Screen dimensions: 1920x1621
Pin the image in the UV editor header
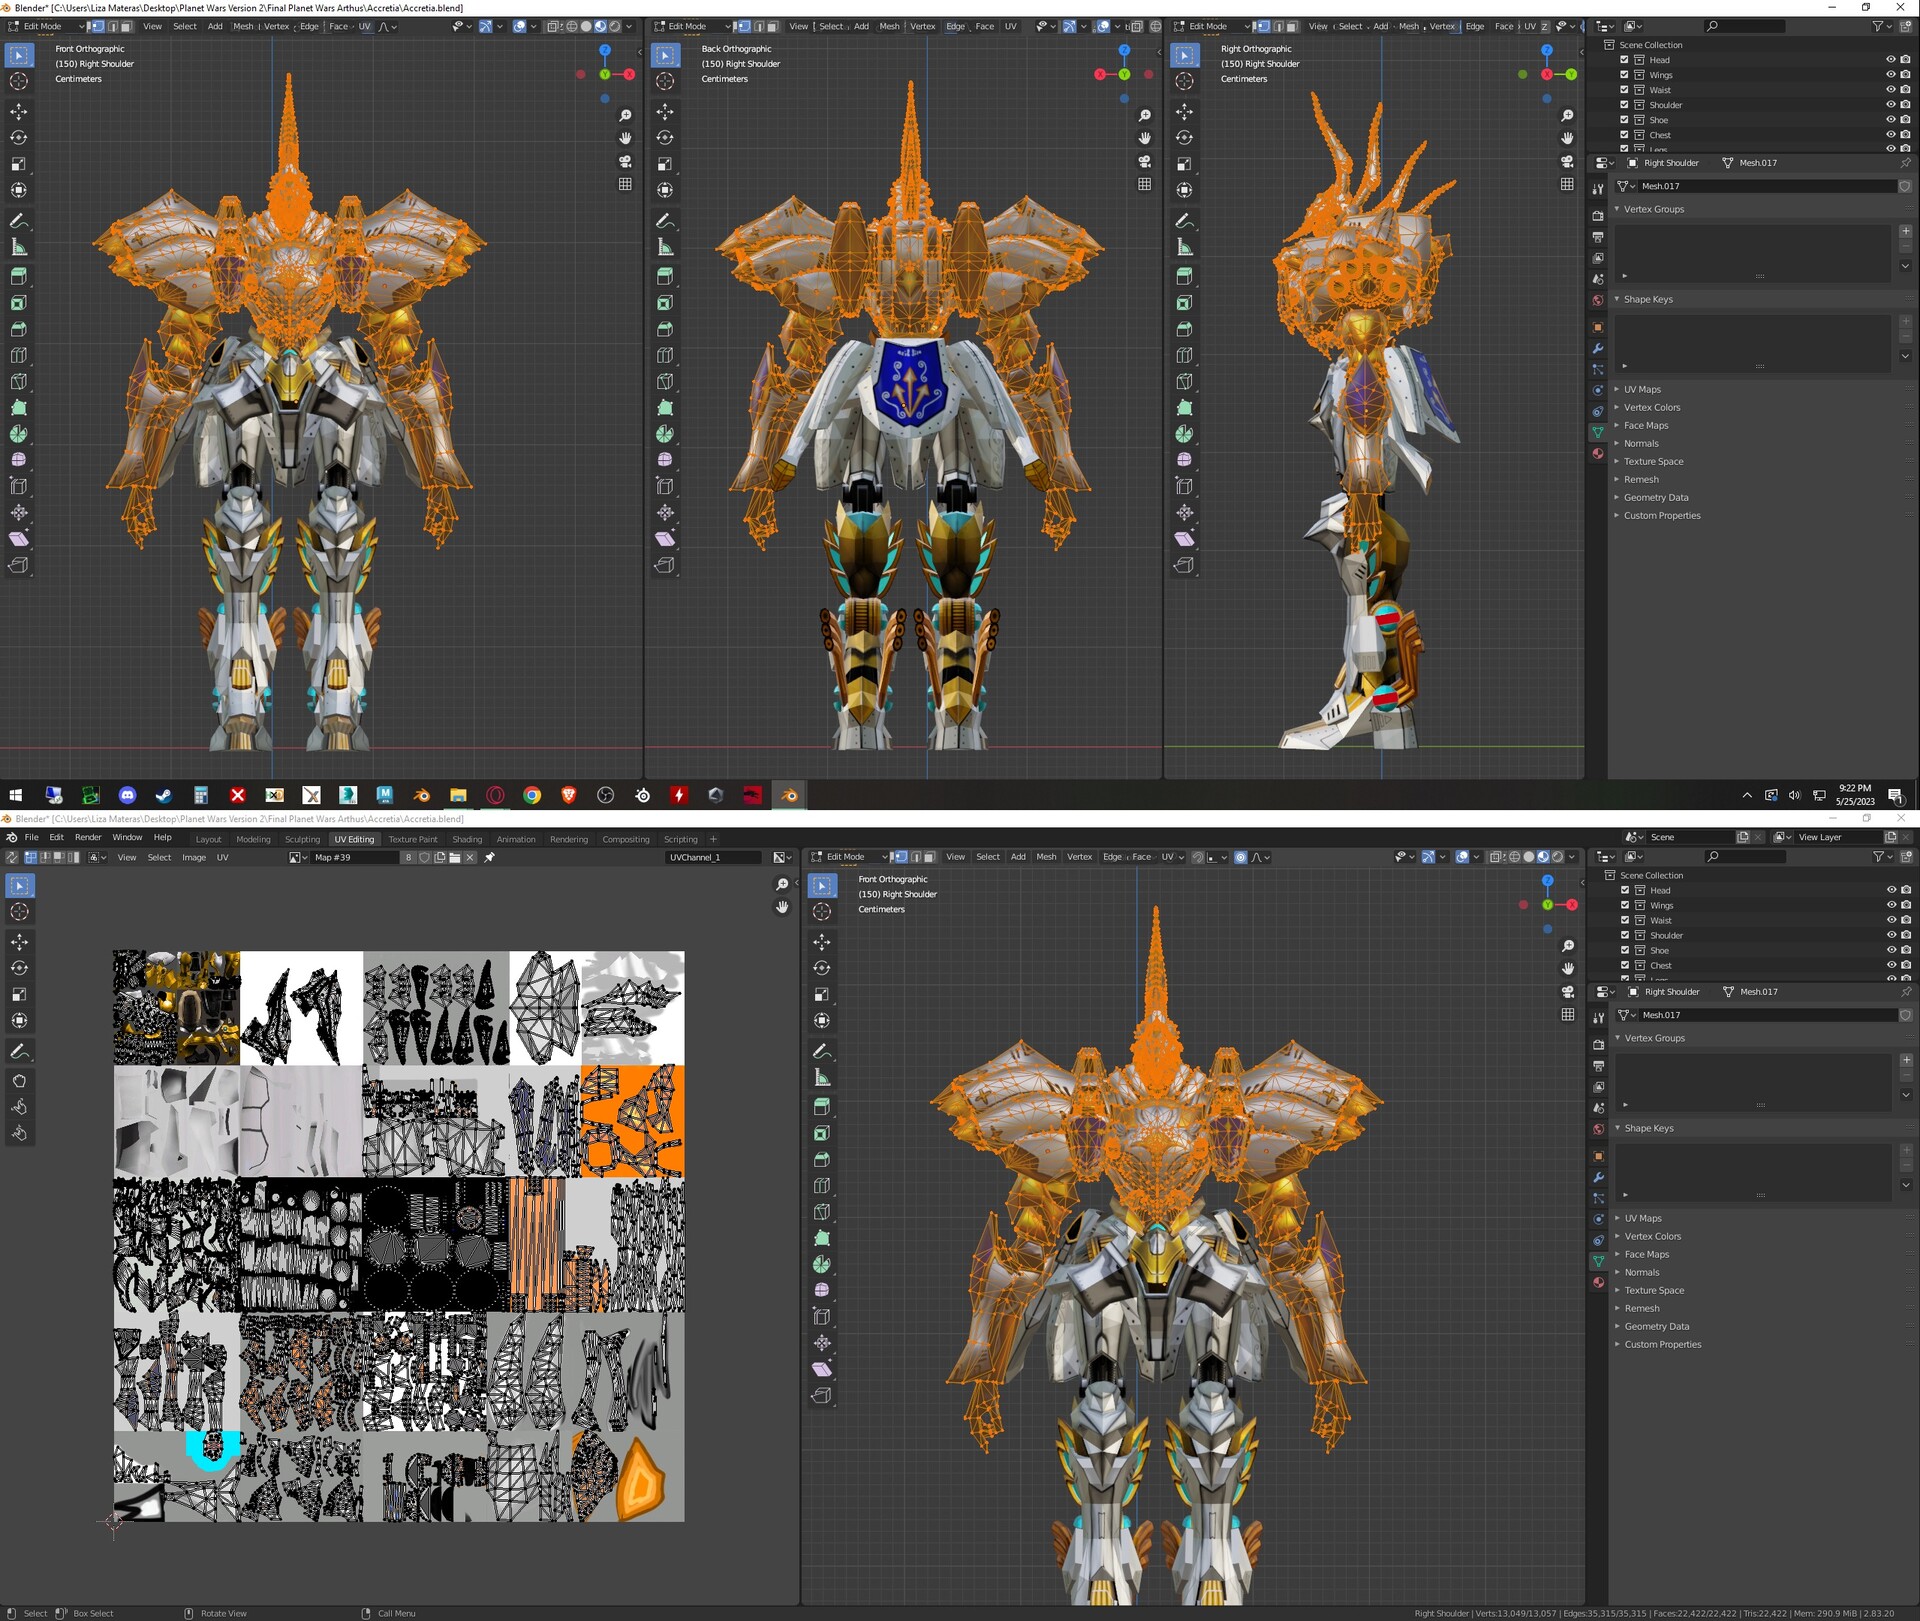point(489,857)
